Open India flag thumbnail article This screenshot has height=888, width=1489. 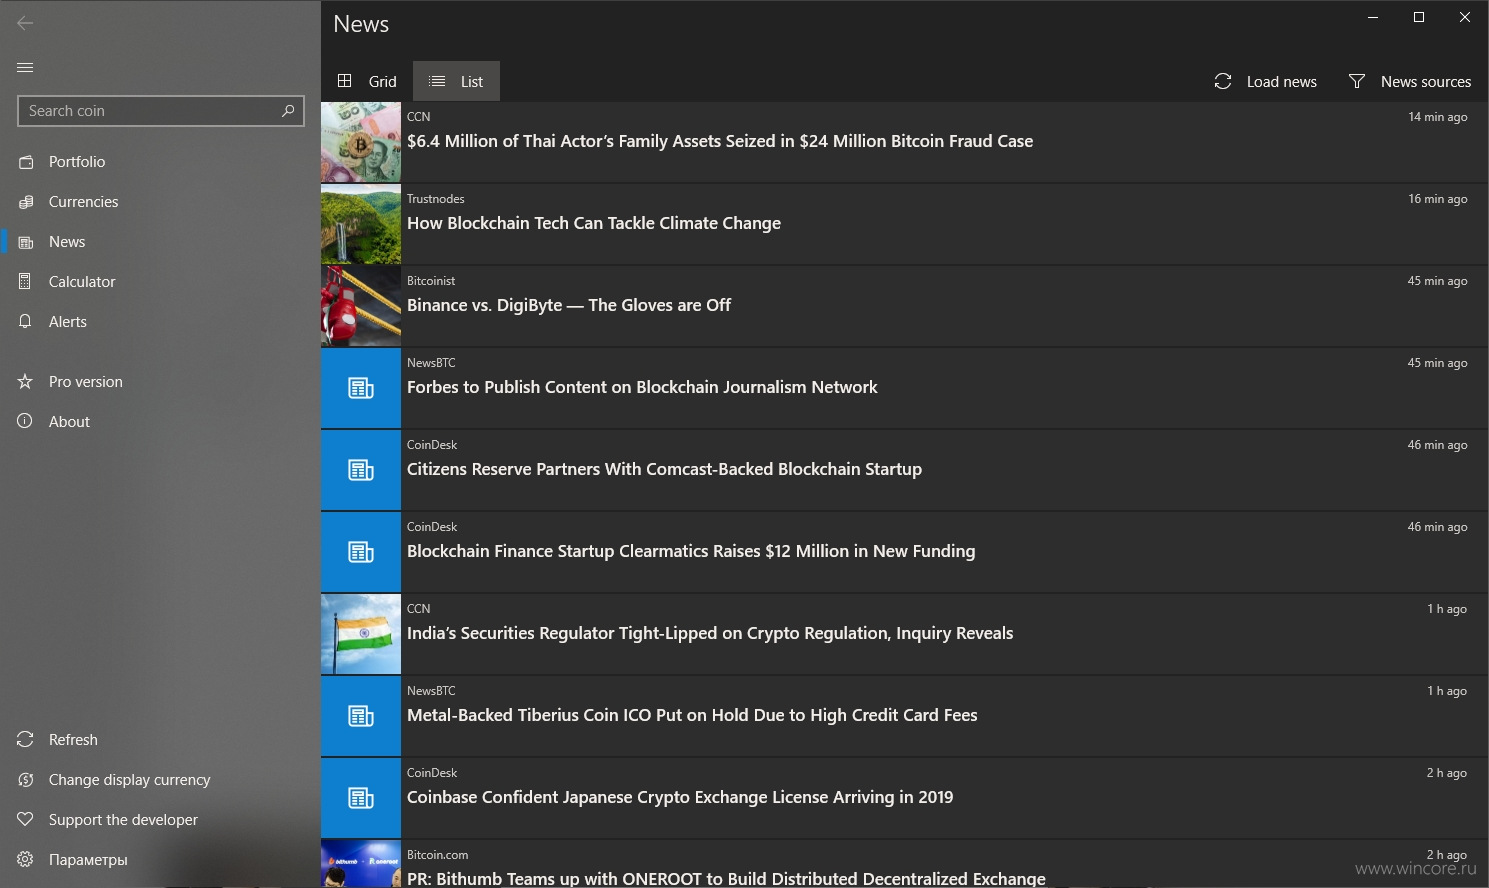(x=361, y=634)
